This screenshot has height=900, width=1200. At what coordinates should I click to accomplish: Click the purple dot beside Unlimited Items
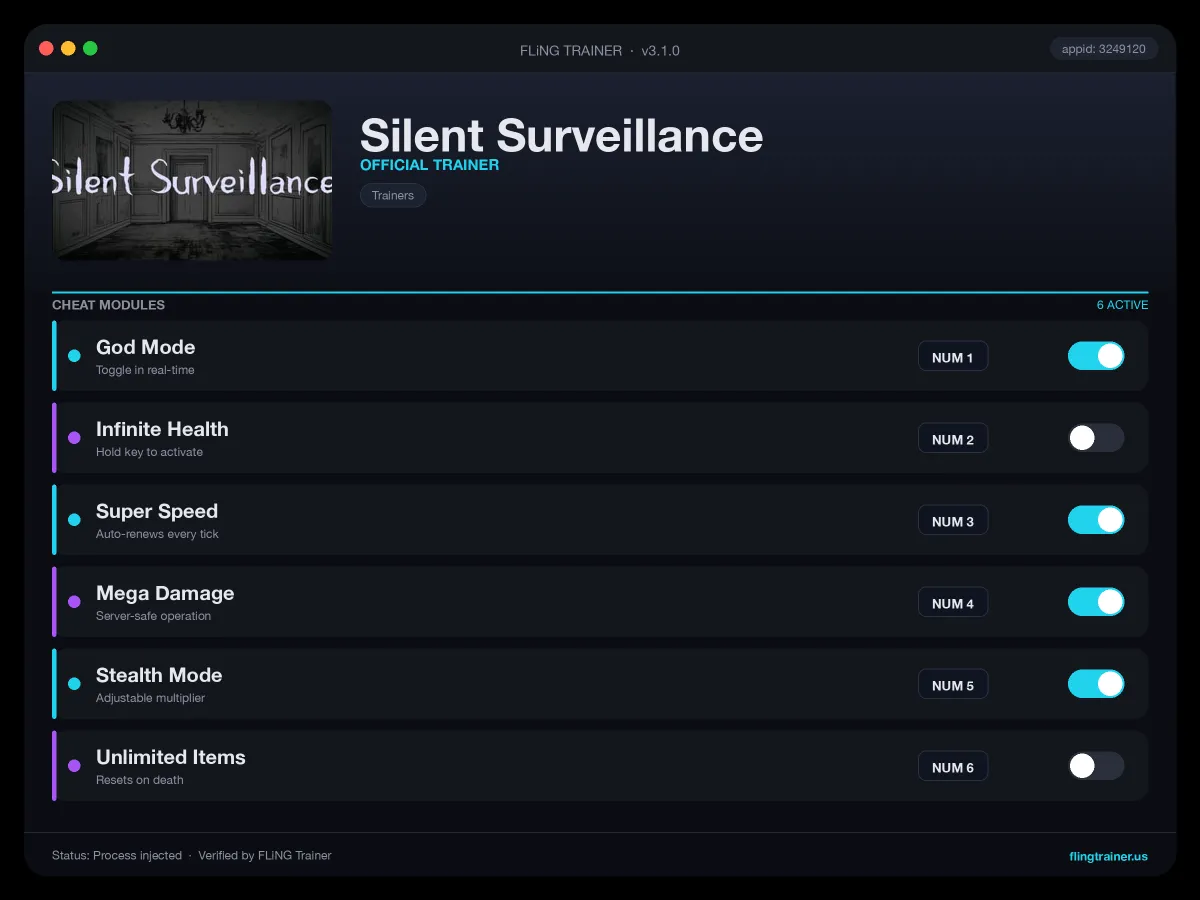click(74, 766)
